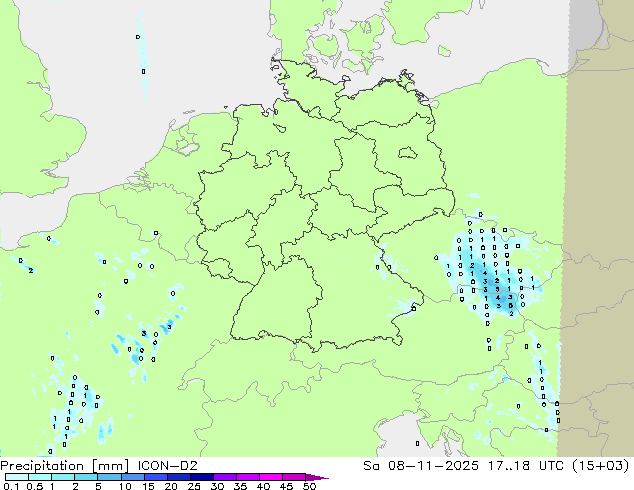Click the "Sa" weekday label

(371, 466)
